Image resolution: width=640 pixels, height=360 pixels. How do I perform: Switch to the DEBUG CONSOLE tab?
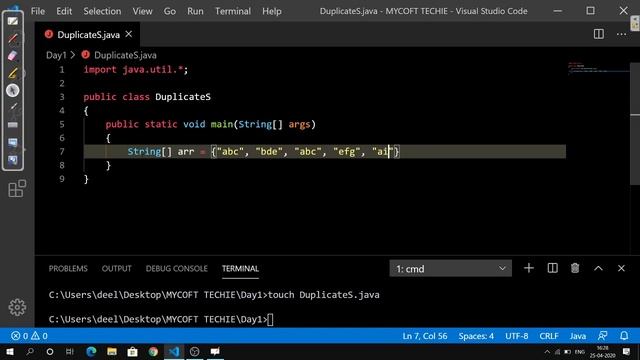point(176,269)
